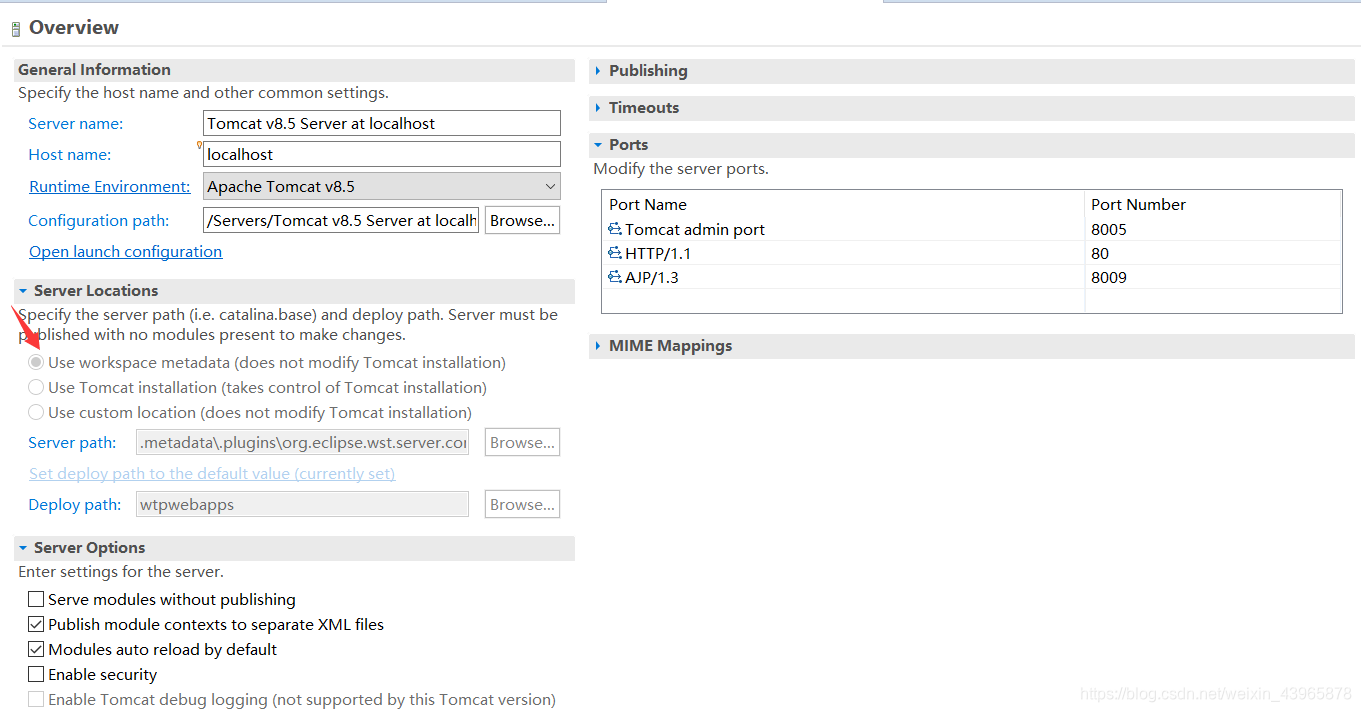This screenshot has width=1361, height=712.
Task: Collapse the Server Options section
Action: pos(23,548)
